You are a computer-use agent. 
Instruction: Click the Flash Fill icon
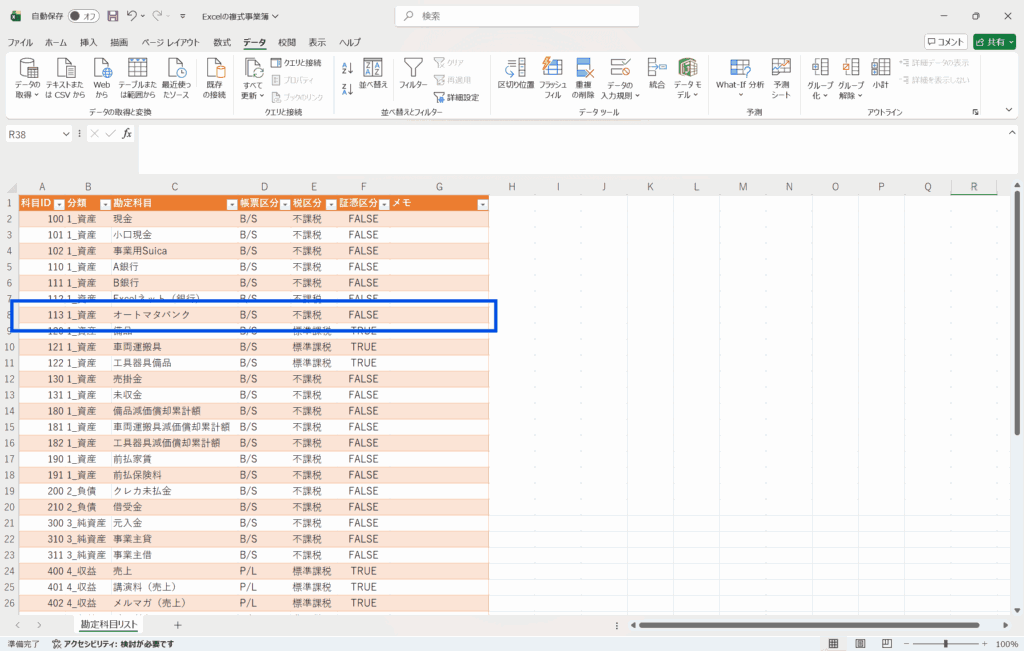click(x=553, y=75)
